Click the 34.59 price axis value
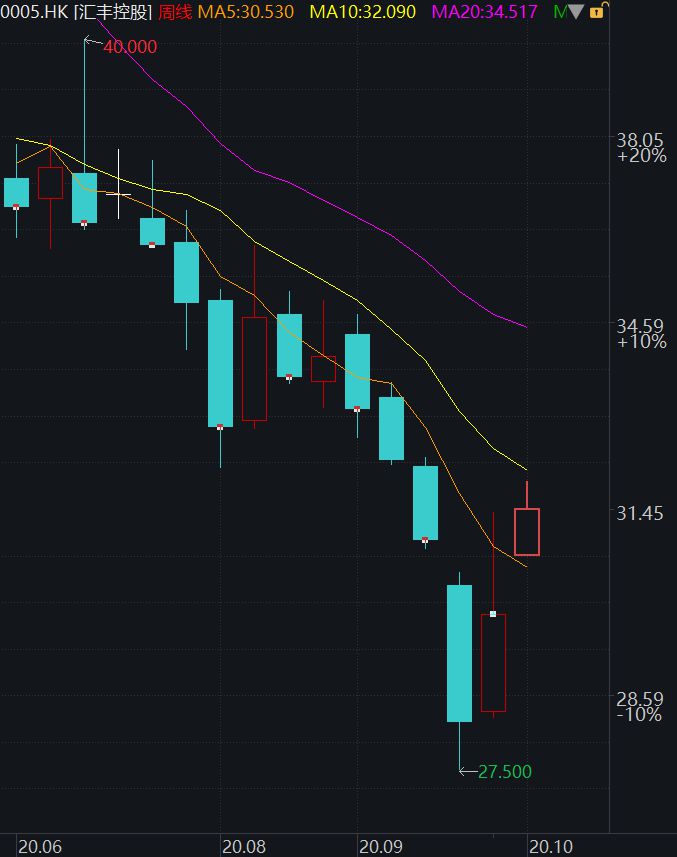This screenshot has width=677, height=857. tap(639, 326)
